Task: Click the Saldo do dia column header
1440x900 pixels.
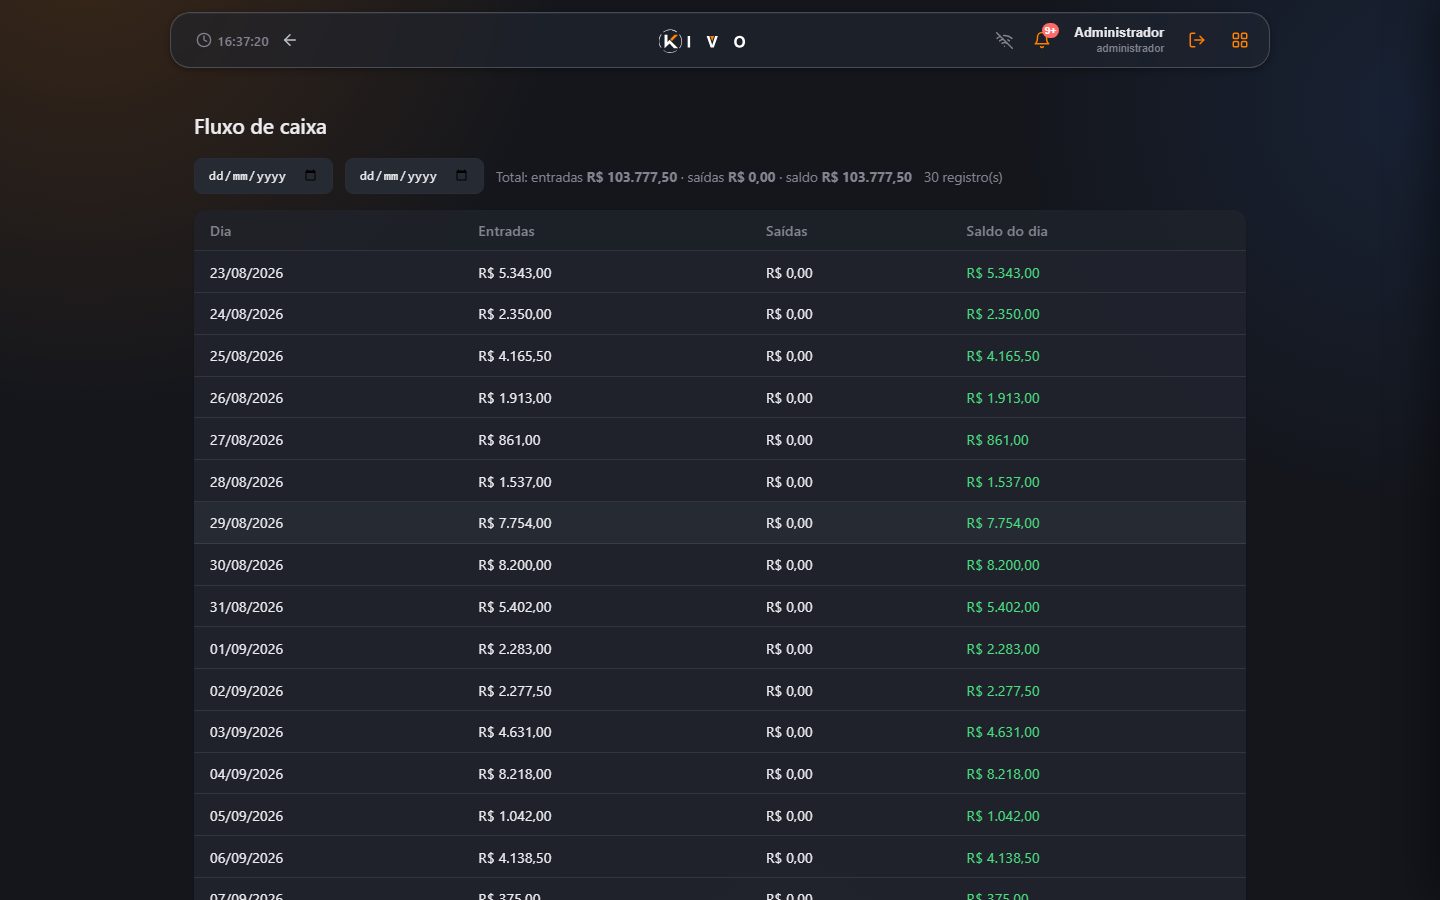Action: (x=1006, y=231)
